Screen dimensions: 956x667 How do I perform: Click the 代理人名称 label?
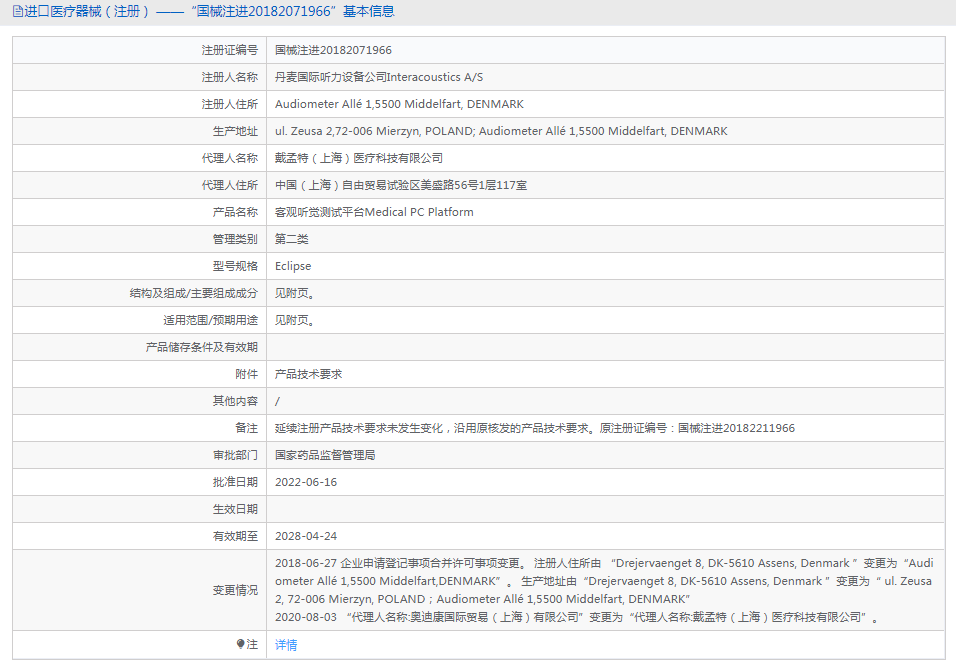click(x=230, y=158)
